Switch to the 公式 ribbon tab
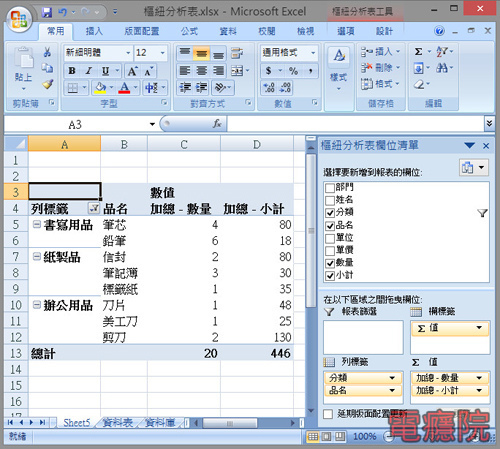The image size is (500, 449). pyautogui.click(x=189, y=31)
